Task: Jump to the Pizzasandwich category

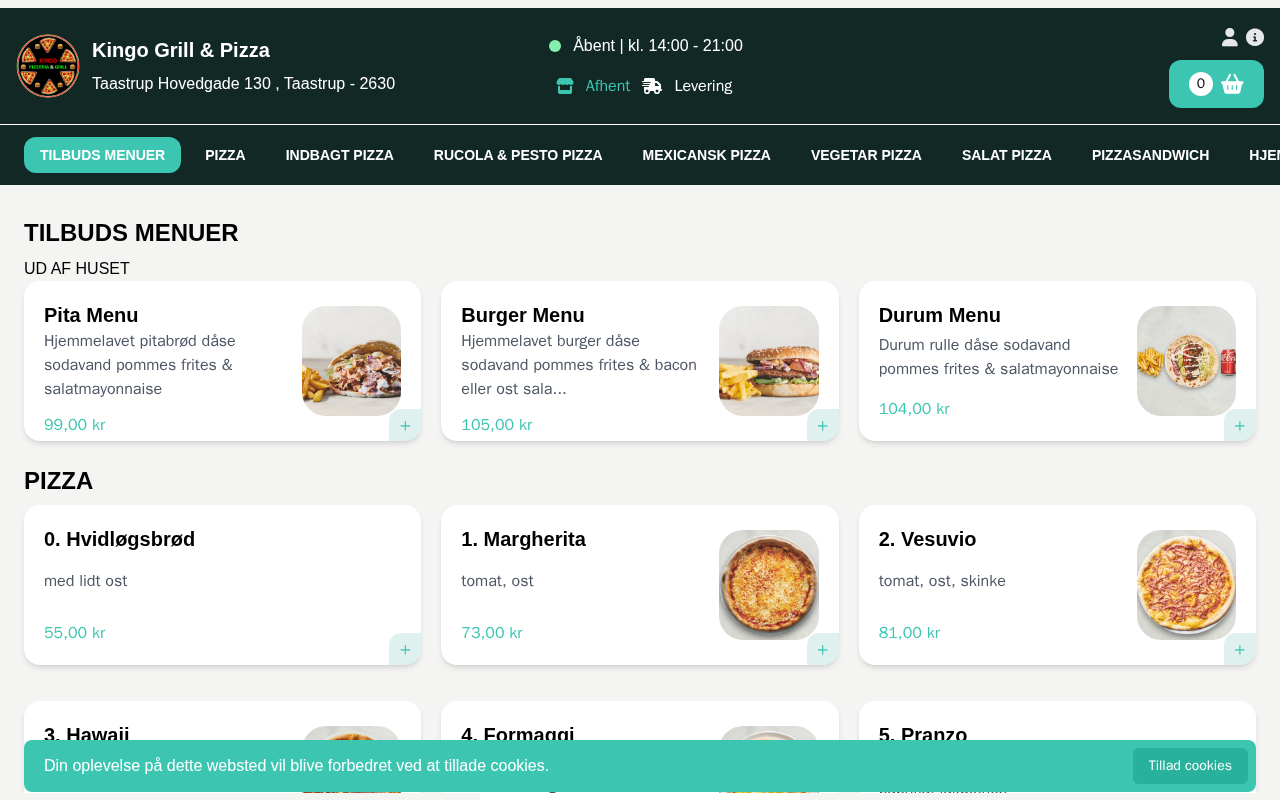Action: pos(1150,155)
